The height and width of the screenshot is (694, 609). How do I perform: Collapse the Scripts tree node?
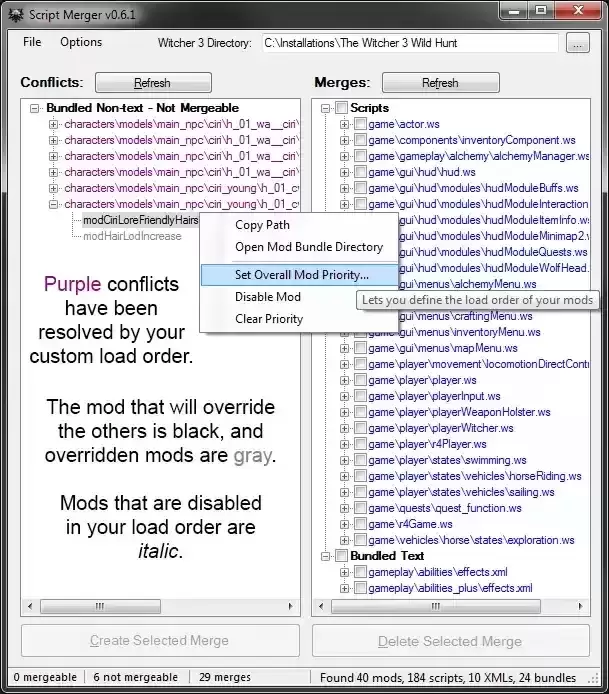pyautogui.click(x=326, y=108)
